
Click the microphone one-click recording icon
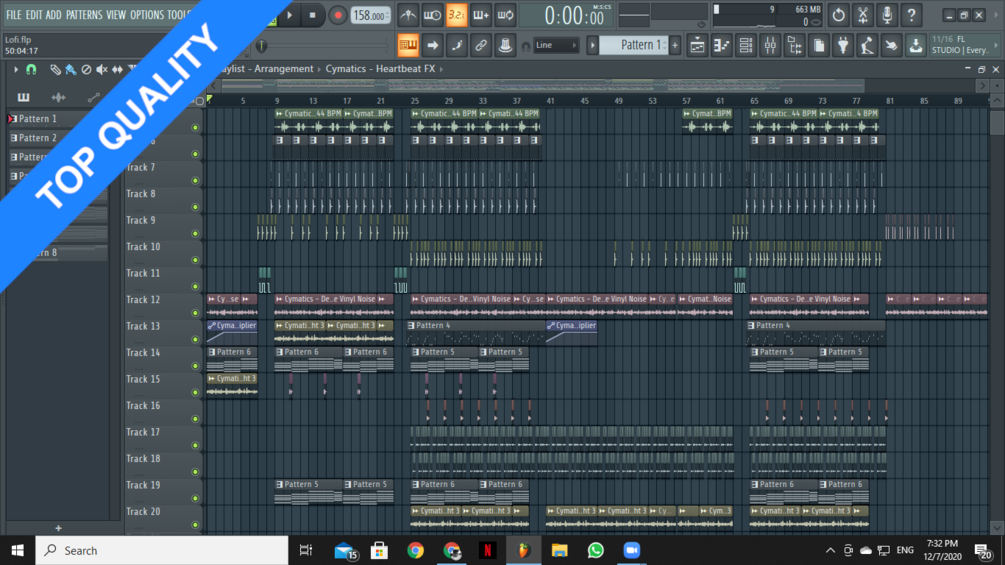click(887, 15)
